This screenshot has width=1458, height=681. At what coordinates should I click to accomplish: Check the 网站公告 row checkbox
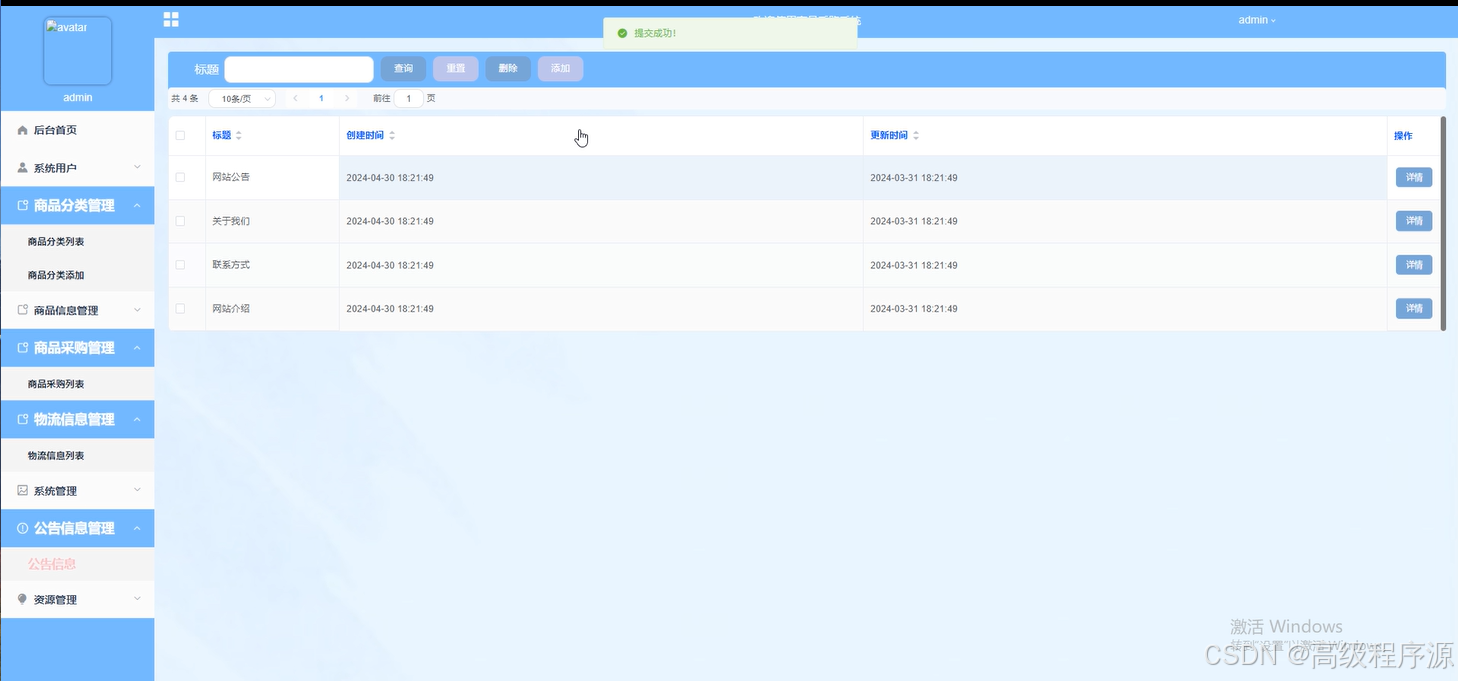(180, 177)
